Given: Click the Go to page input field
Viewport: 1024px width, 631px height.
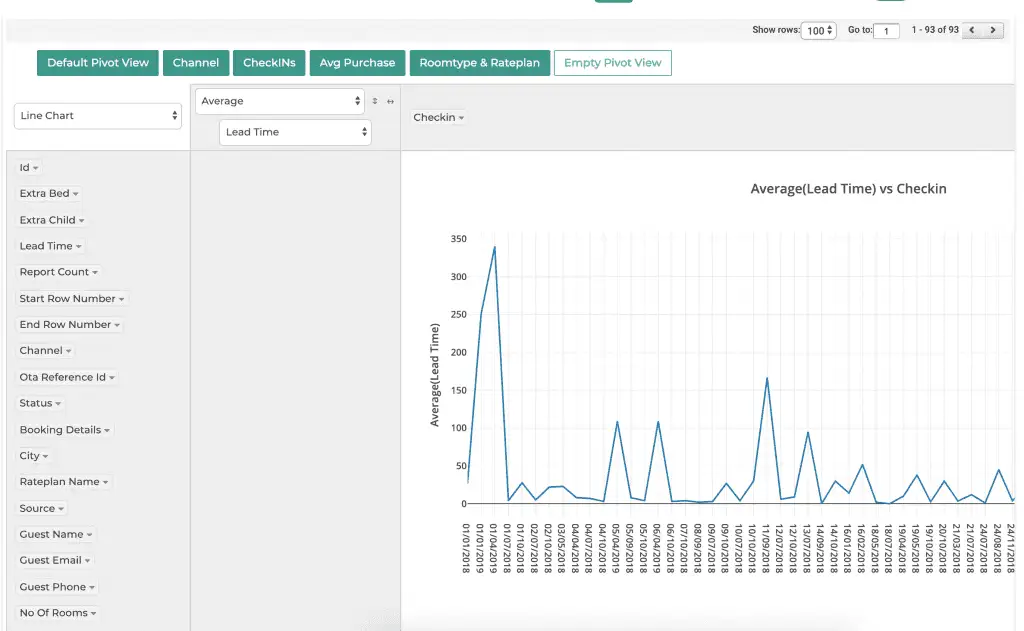Looking at the screenshot, I should point(886,31).
